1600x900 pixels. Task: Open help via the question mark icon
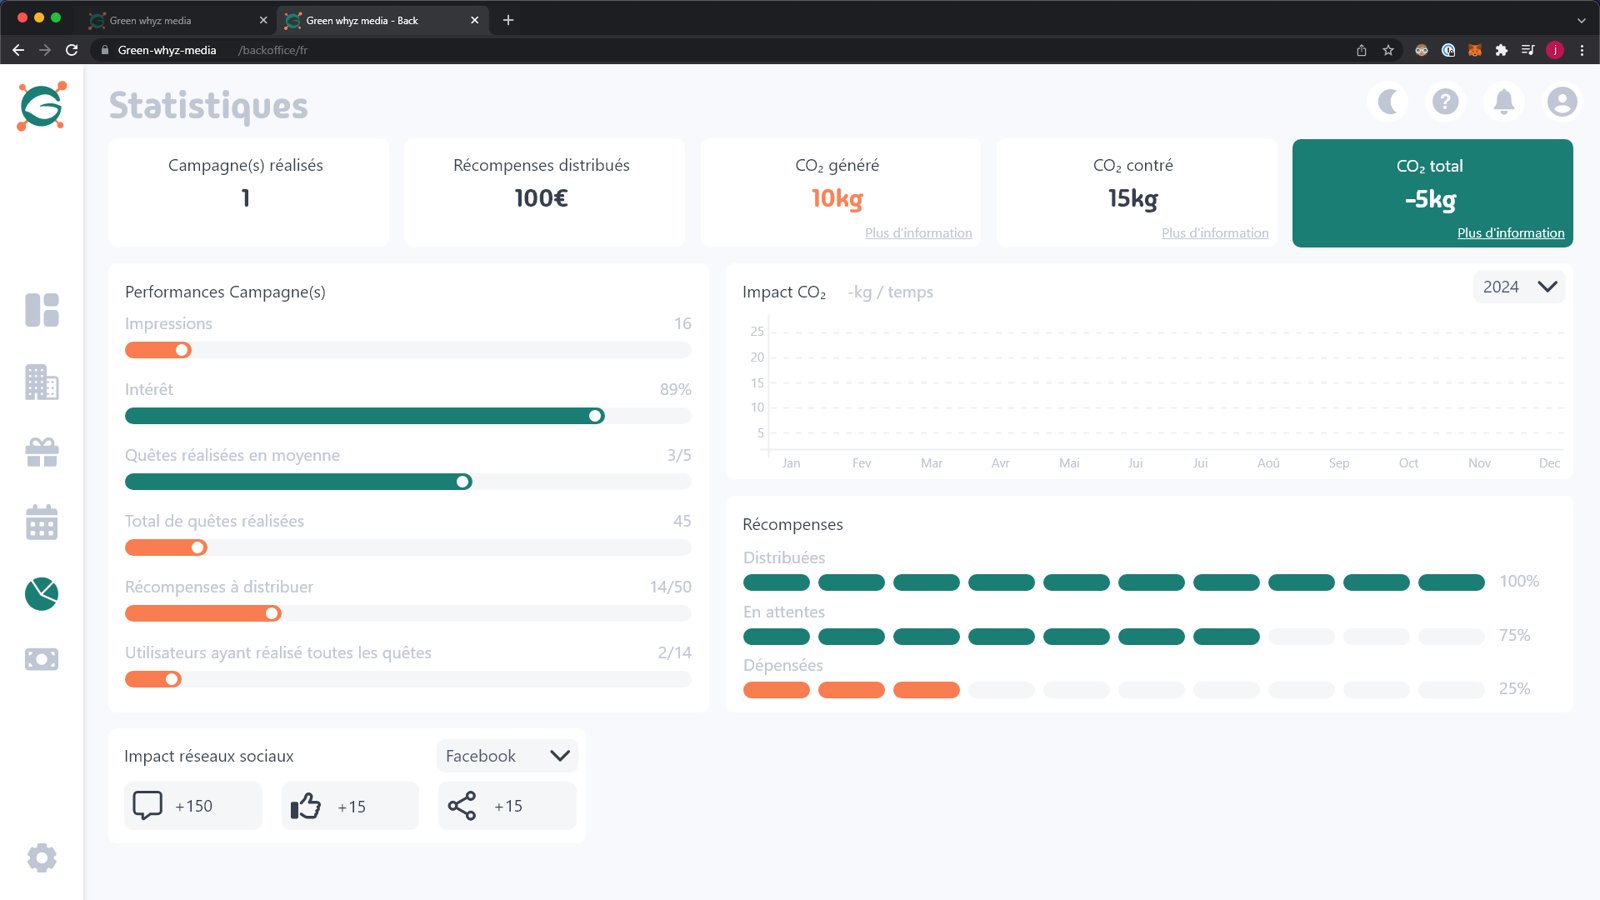[x=1445, y=102]
